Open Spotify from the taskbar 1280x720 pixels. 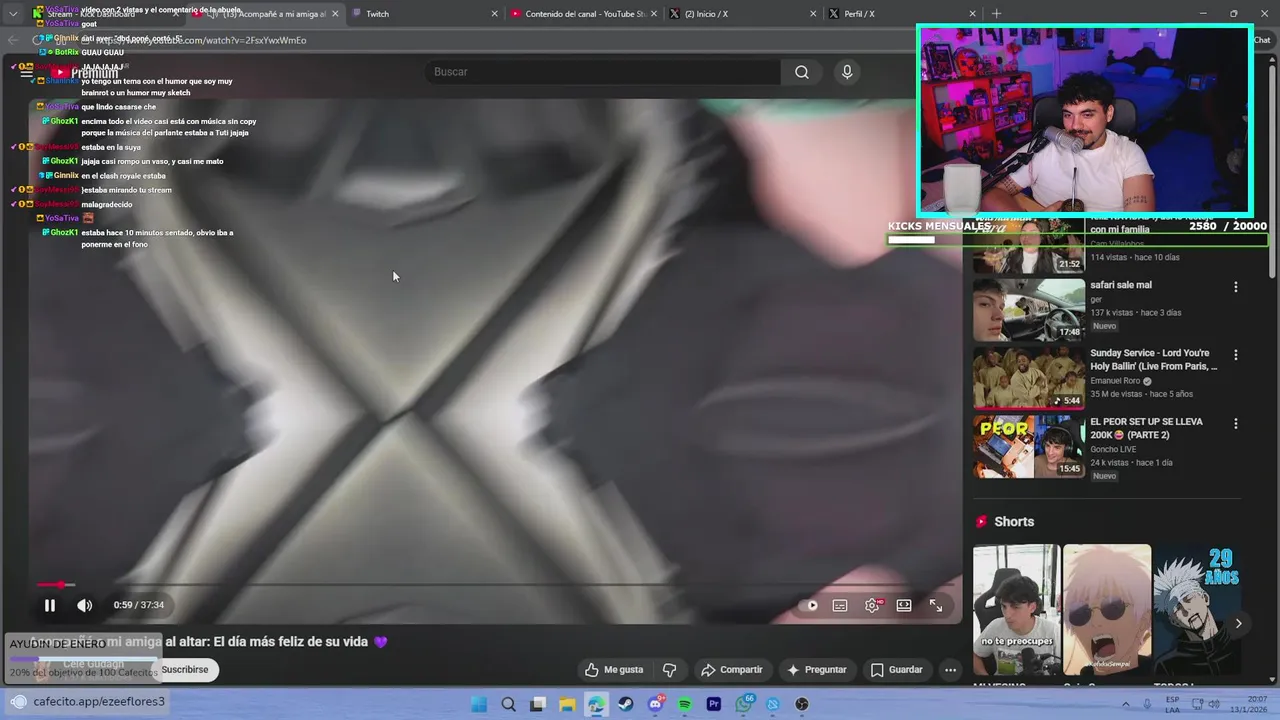tap(685, 704)
